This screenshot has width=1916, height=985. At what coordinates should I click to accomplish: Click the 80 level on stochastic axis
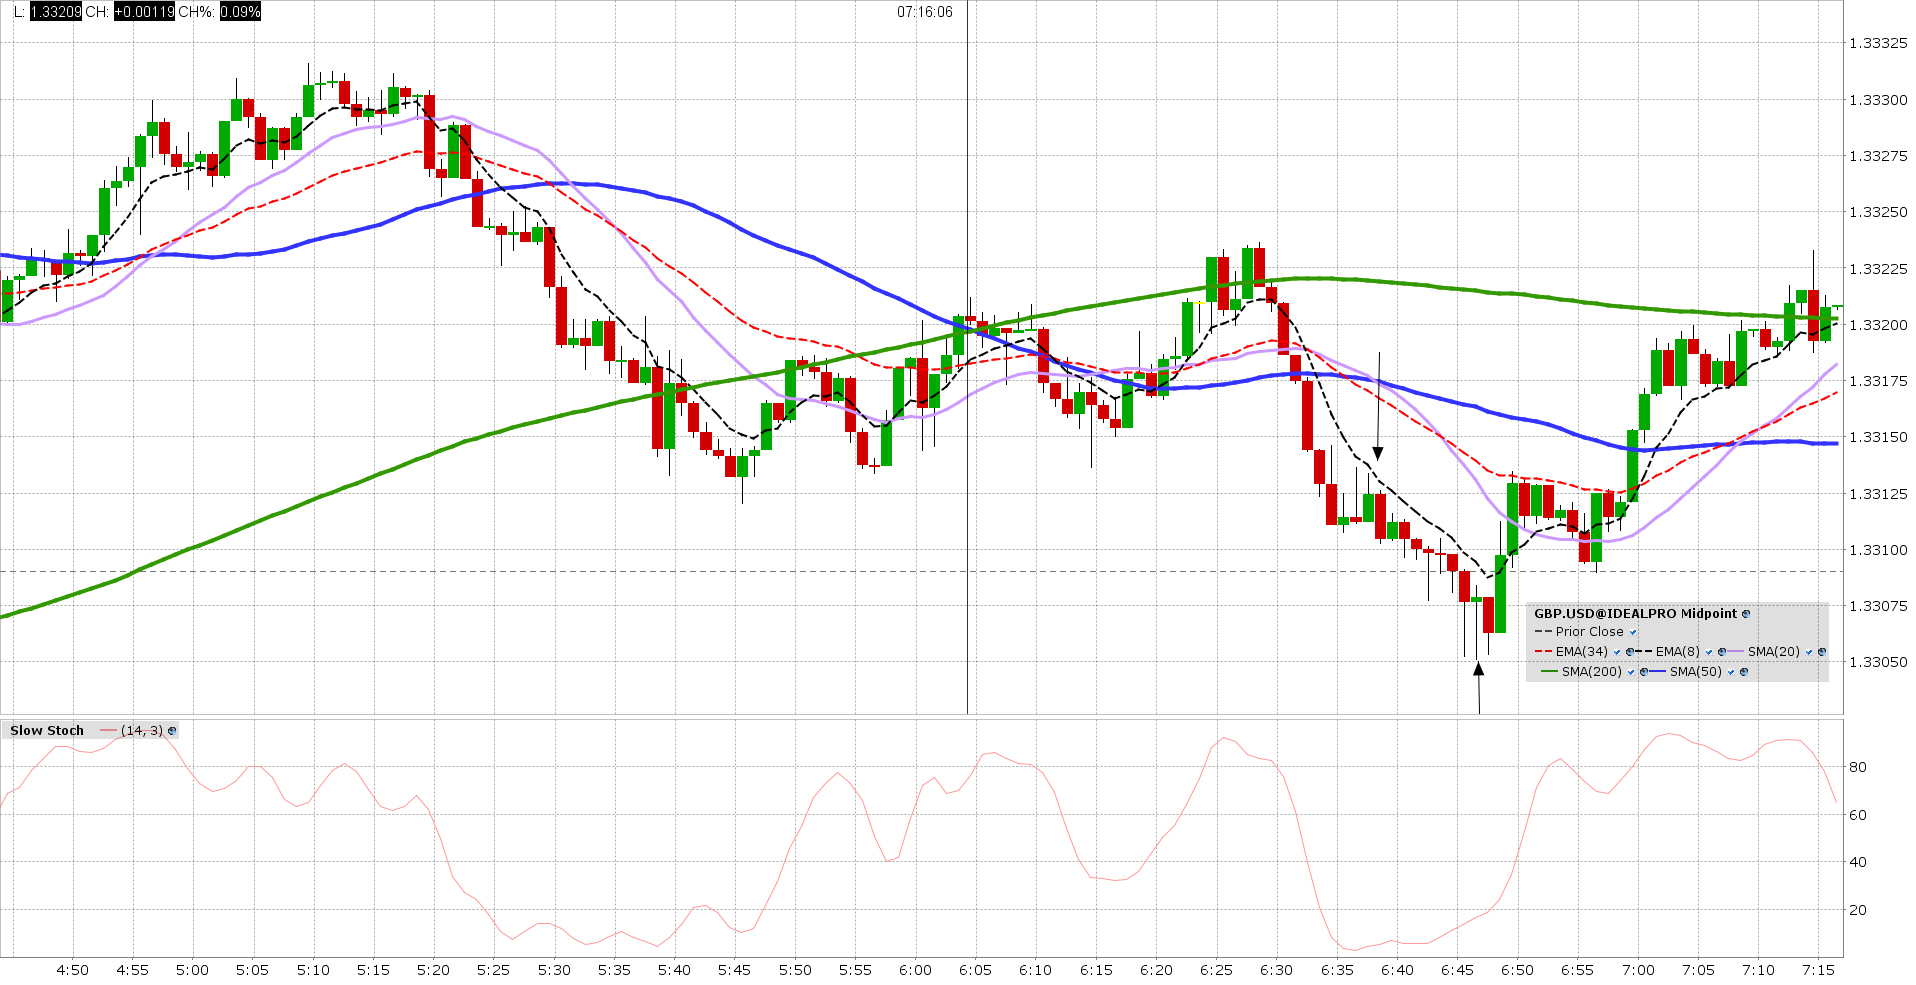(1858, 767)
